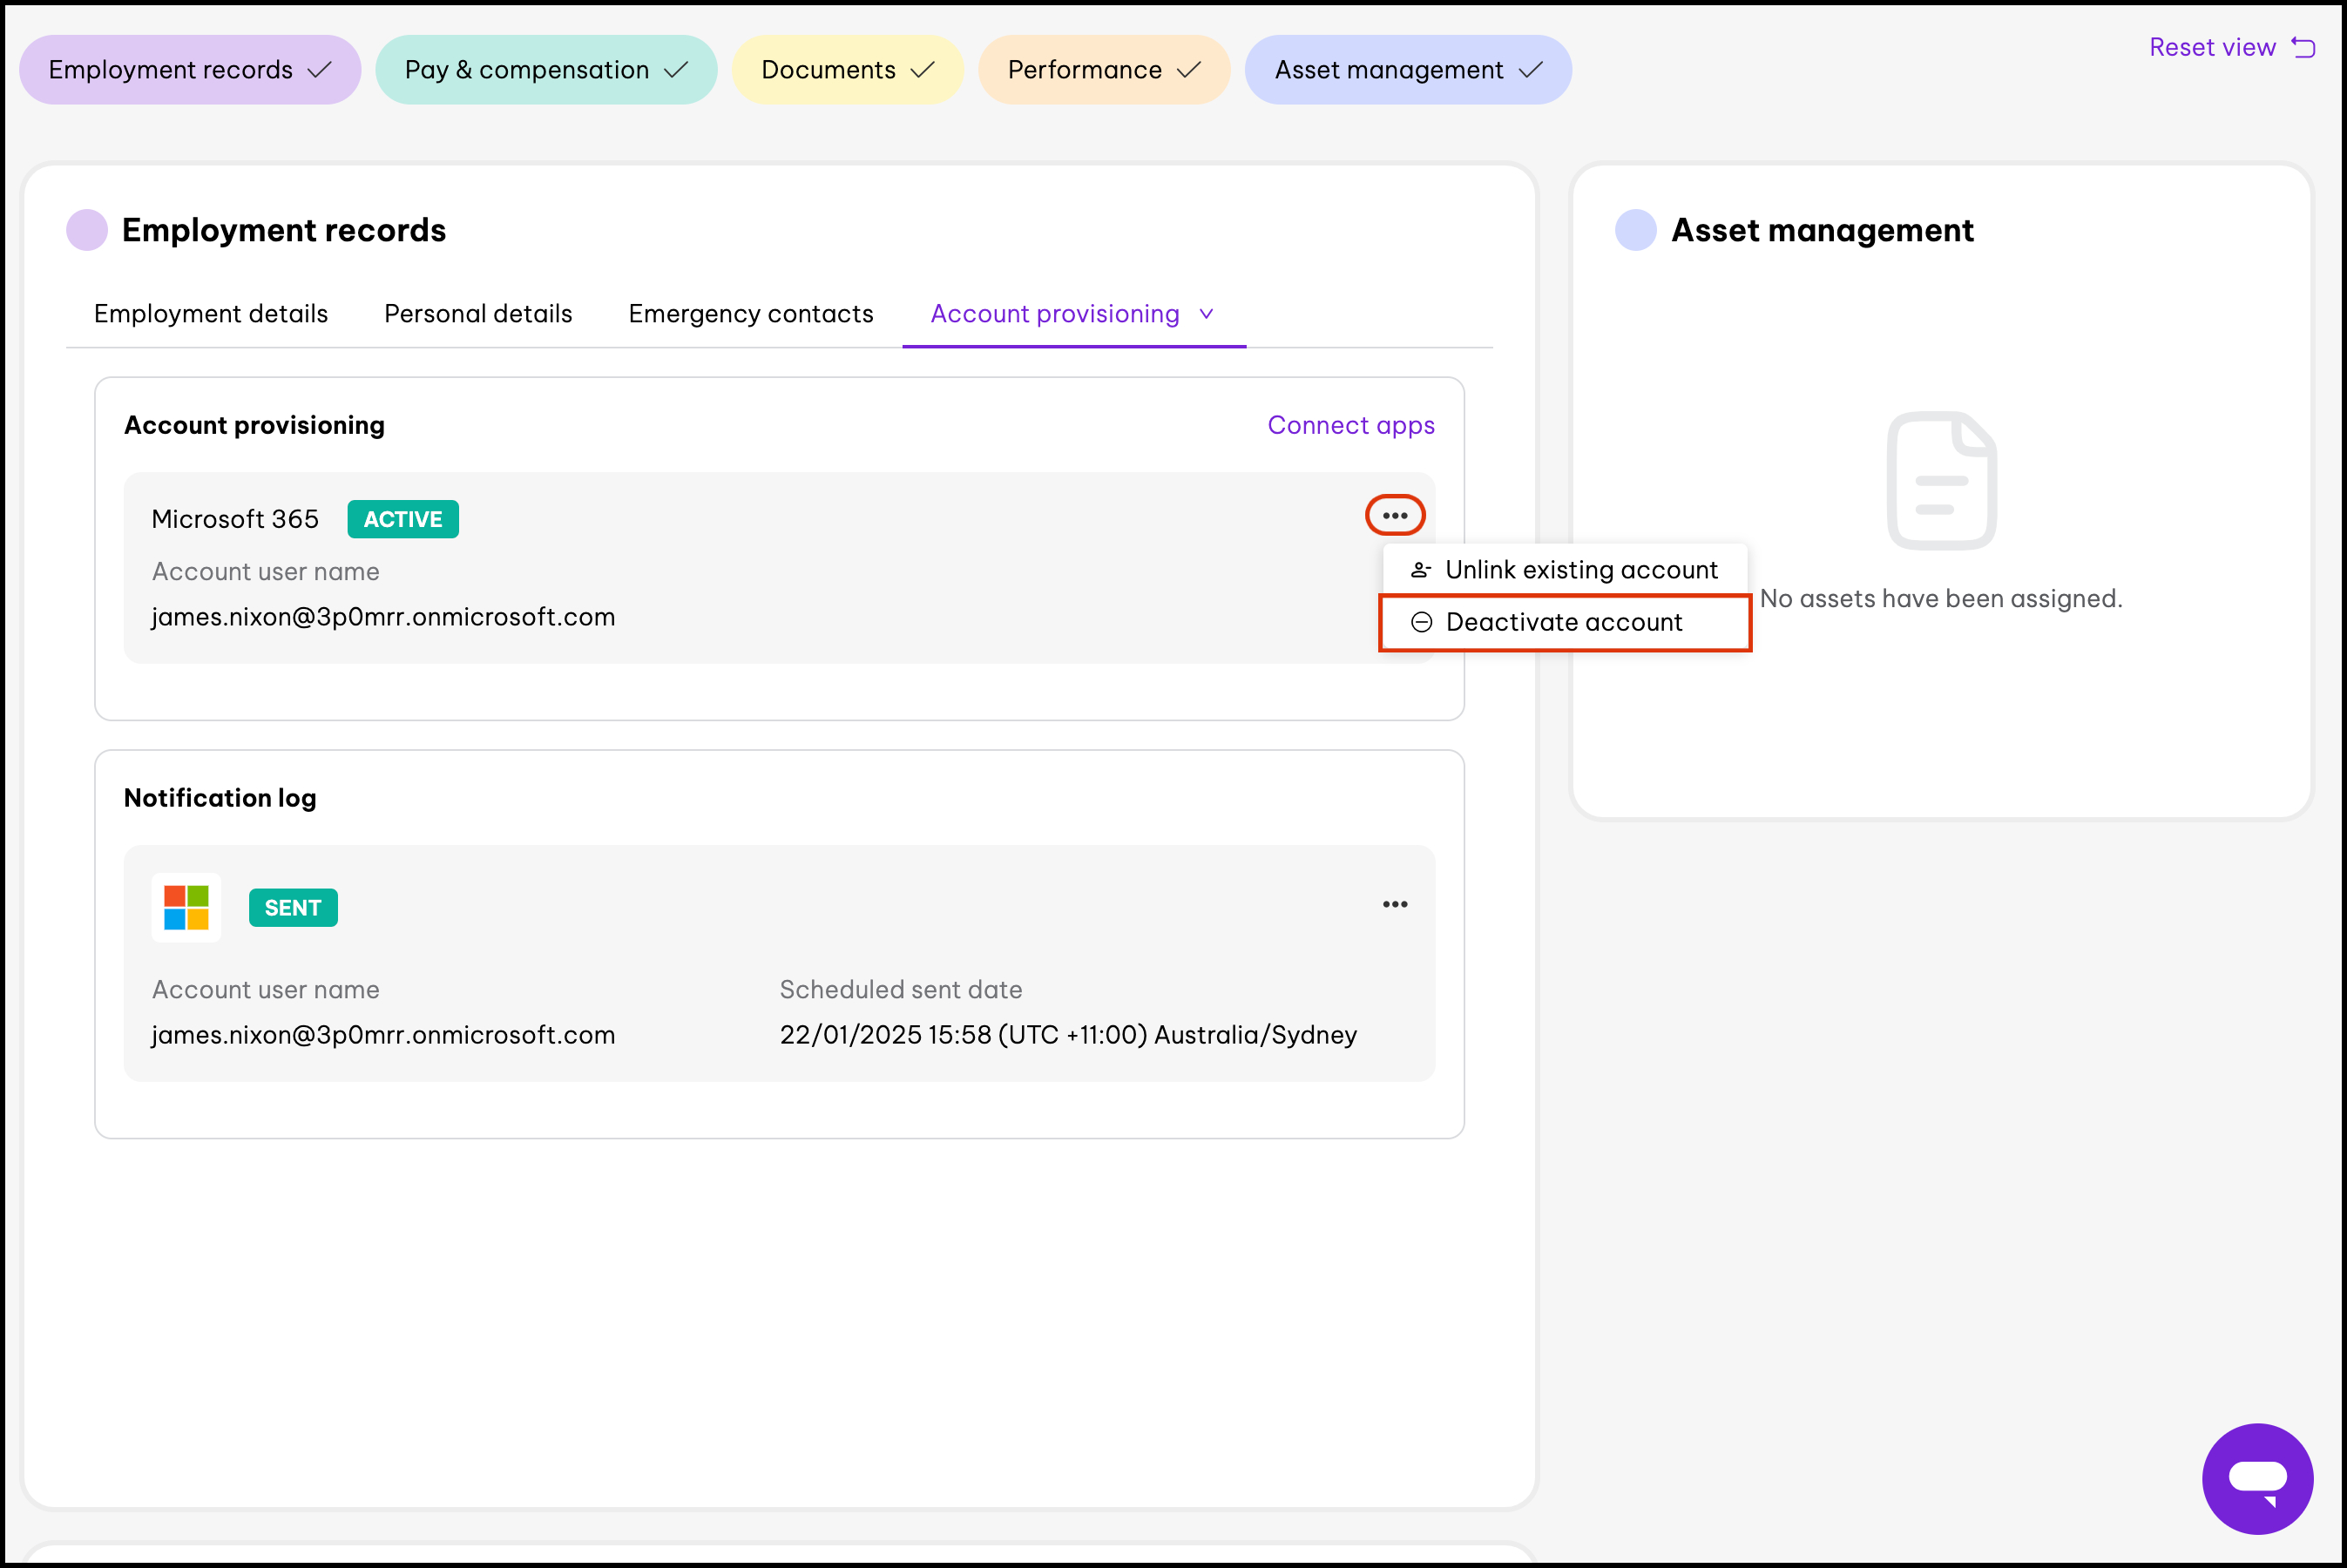The width and height of the screenshot is (2347, 1568).
Task: Switch to the Personal details tab
Action: pos(478,314)
